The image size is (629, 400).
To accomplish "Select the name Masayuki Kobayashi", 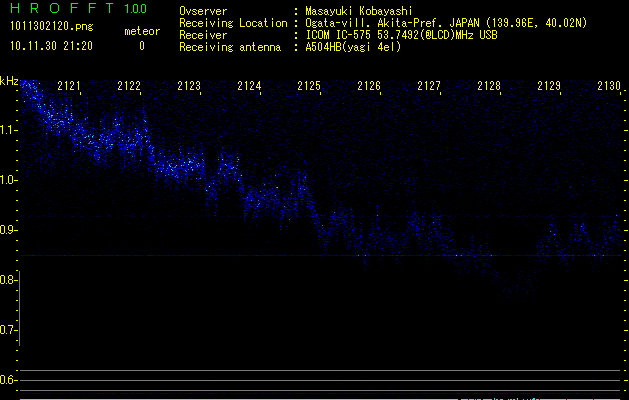I will [359, 11].
